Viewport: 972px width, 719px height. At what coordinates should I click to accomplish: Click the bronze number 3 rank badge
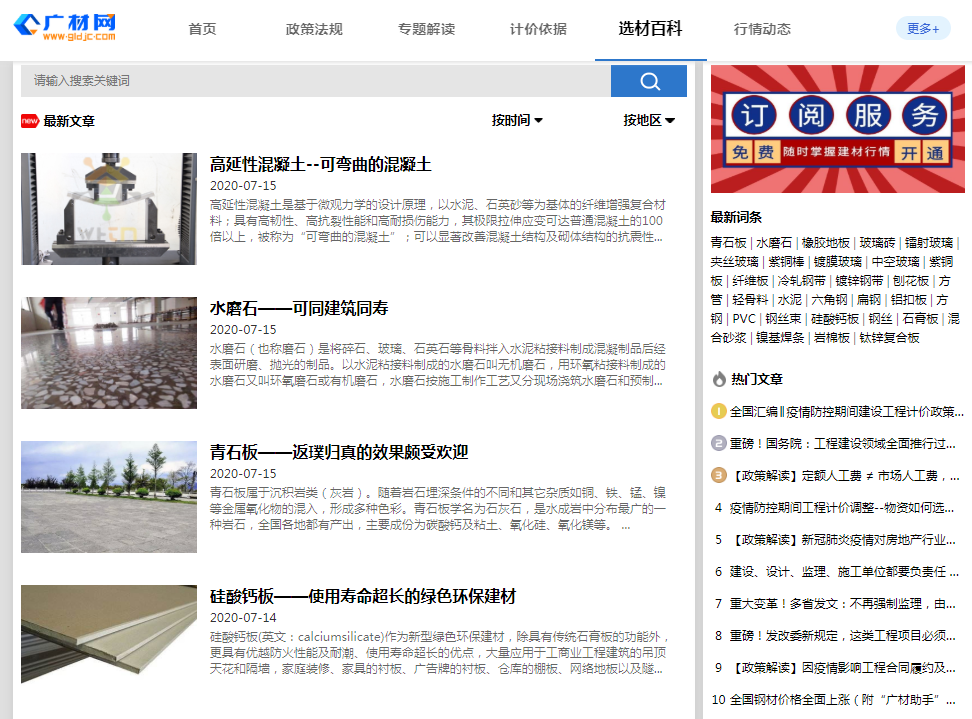coord(718,475)
